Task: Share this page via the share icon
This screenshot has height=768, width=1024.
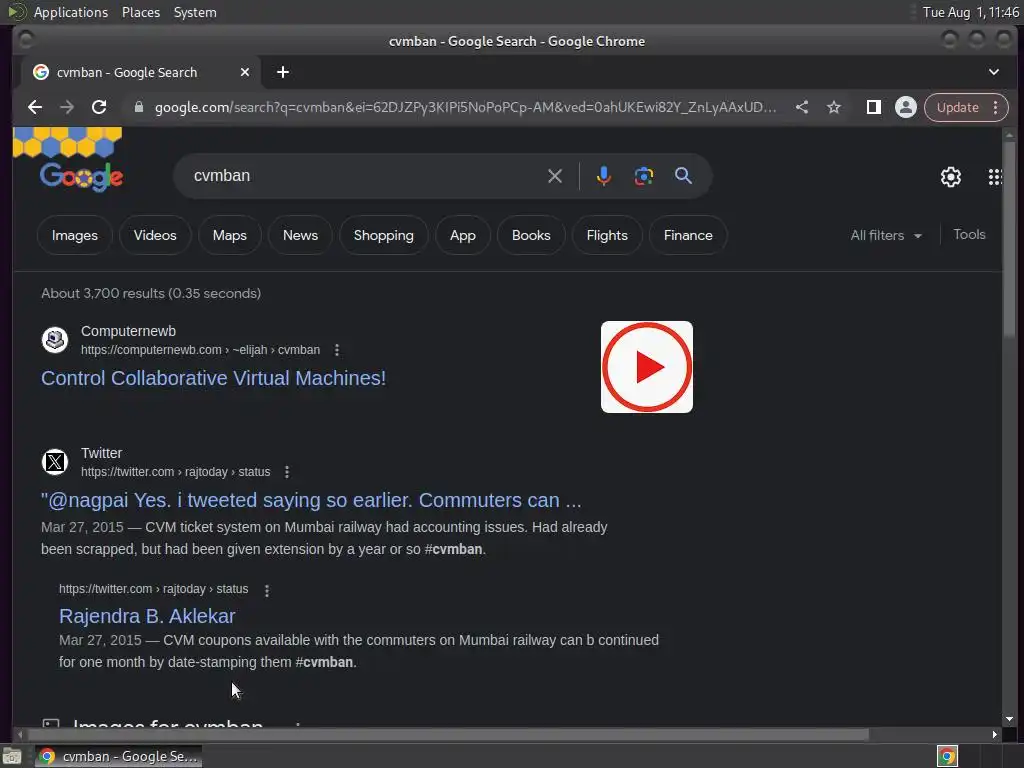Action: [x=802, y=107]
